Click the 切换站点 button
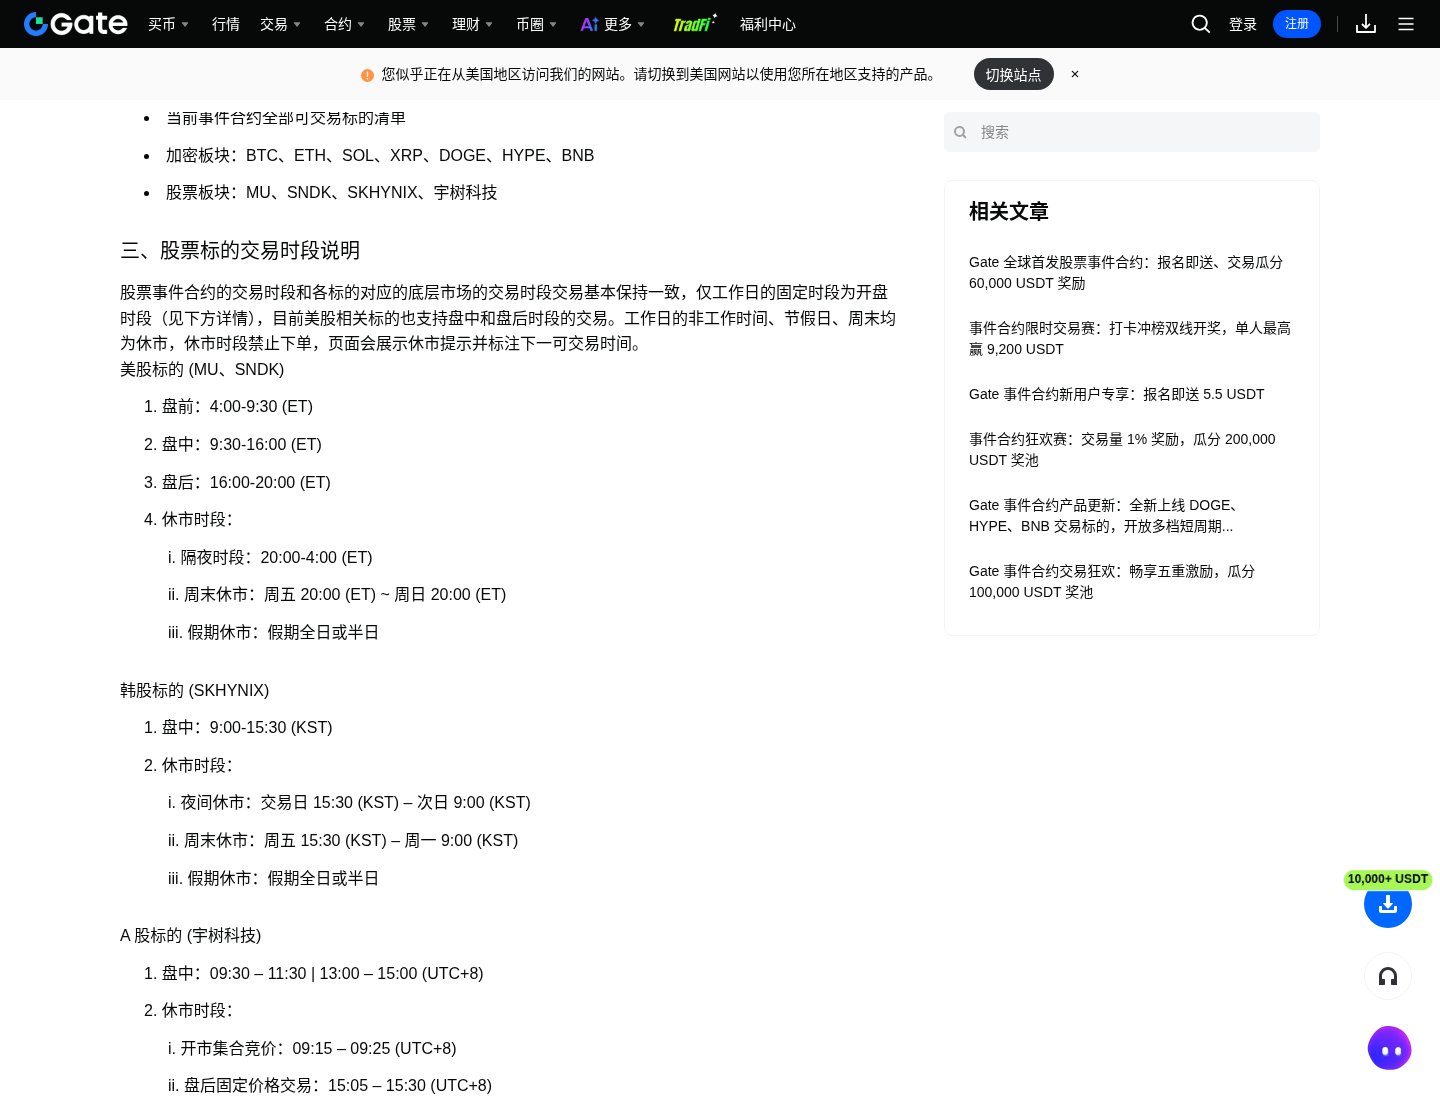Viewport: 1440px width, 1100px height. pyautogui.click(x=1014, y=74)
